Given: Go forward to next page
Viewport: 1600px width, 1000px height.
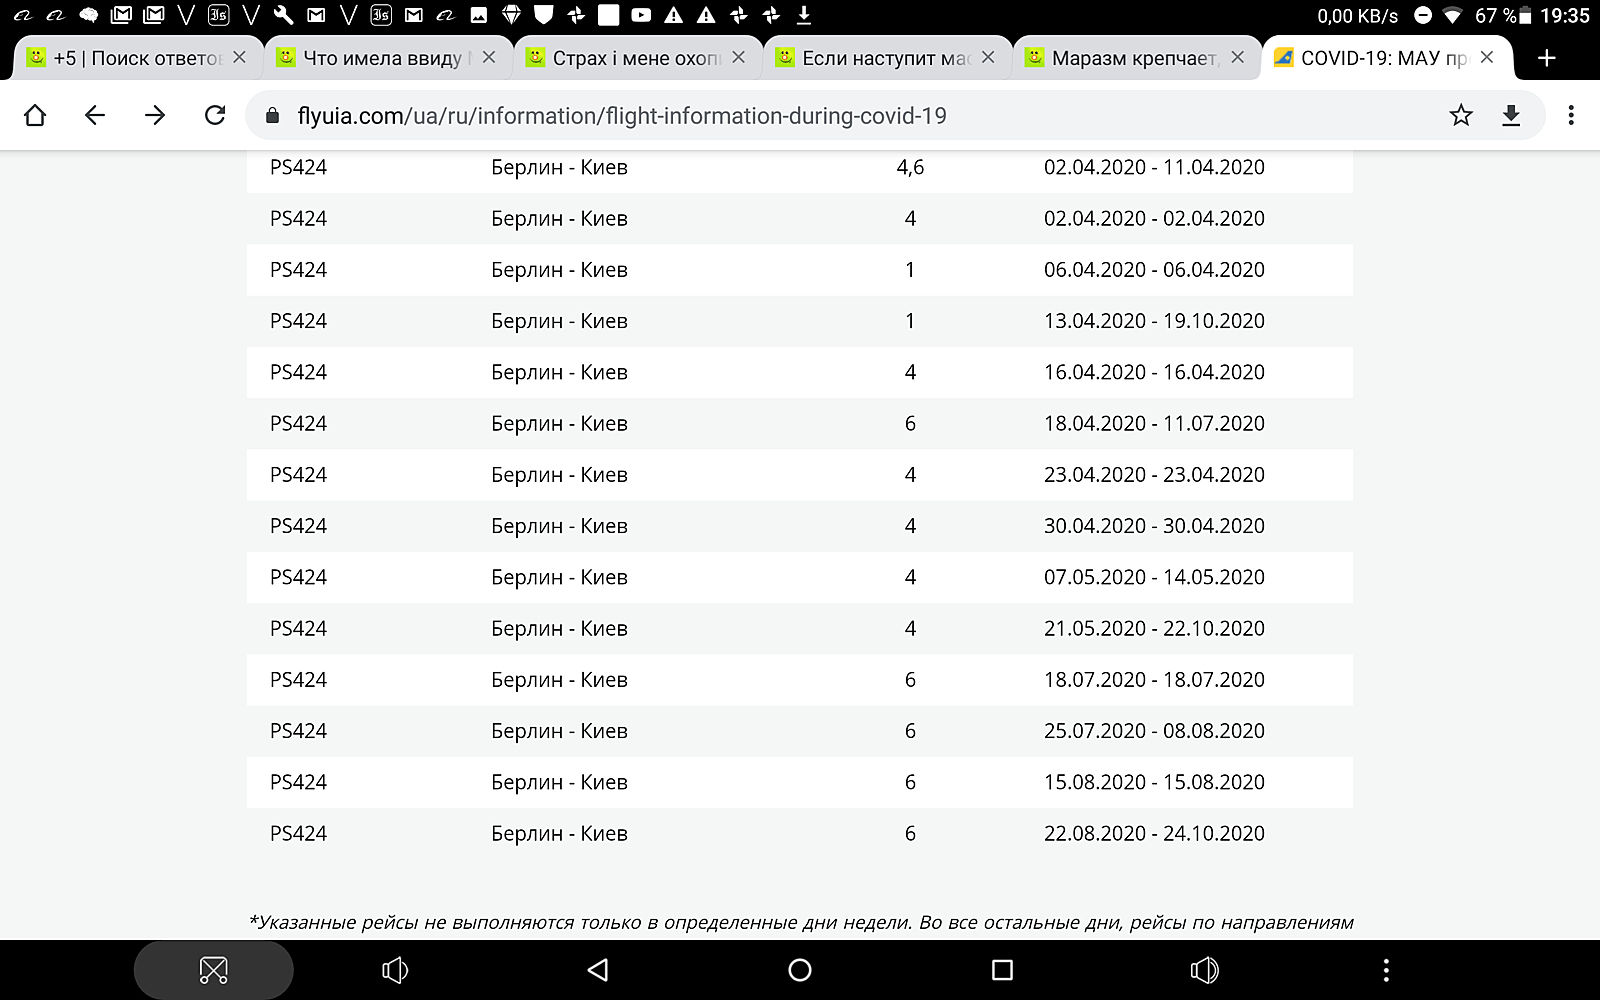Looking at the screenshot, I should click(x=155, y=116).
